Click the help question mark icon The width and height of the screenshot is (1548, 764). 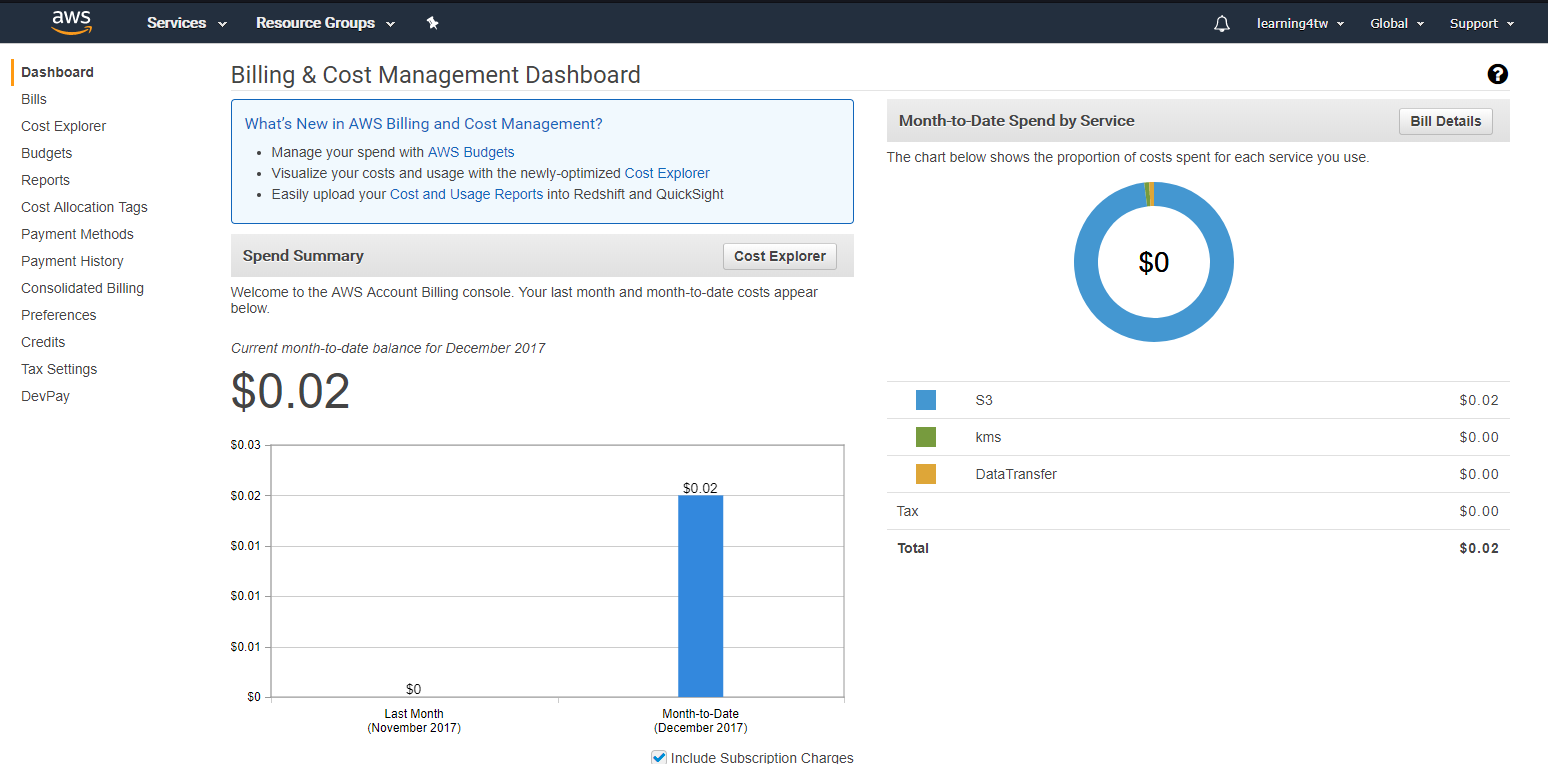(x=1497, y=74)
